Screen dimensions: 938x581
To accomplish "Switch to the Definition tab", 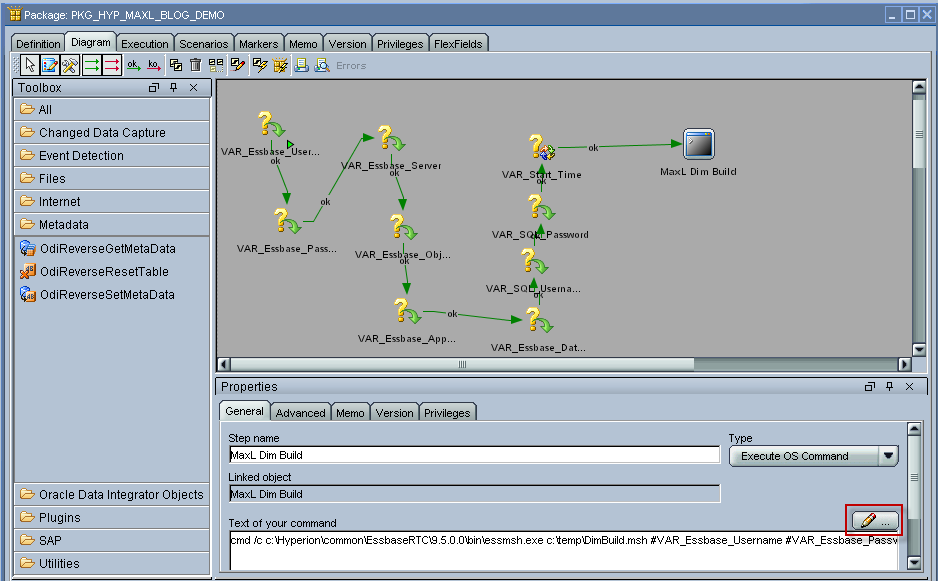I will pos(38,44).
